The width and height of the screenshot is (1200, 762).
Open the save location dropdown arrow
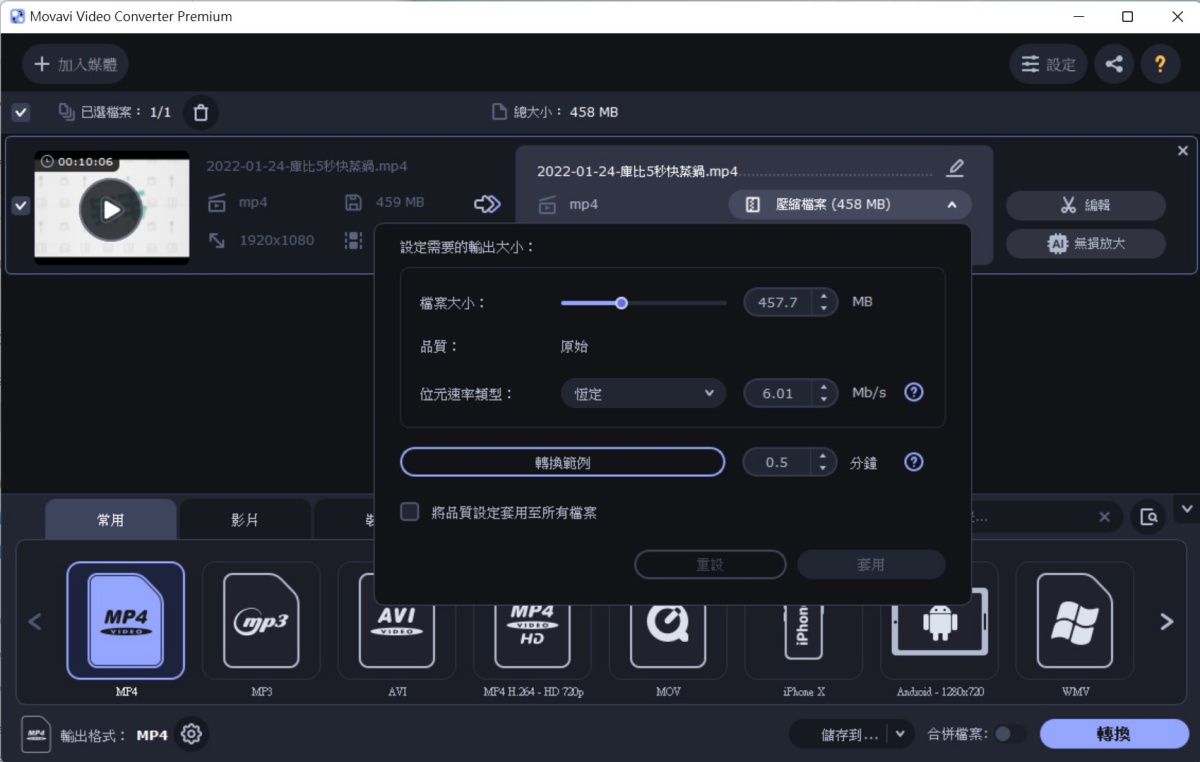coord(901,734)
